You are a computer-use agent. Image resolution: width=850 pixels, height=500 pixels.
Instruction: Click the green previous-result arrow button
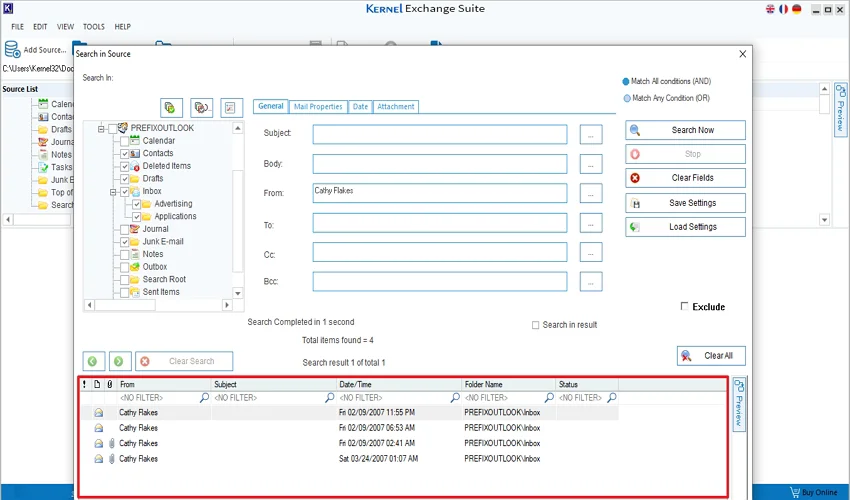[x=93, y=361]
